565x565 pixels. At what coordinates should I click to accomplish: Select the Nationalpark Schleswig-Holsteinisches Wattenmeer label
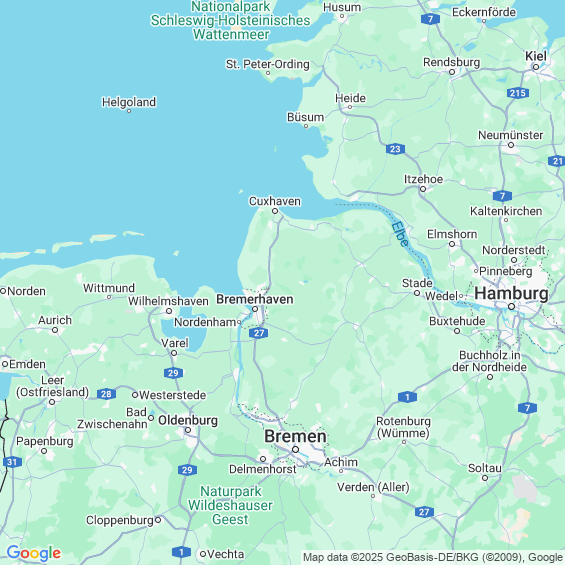pyautogui.click(x=230, y=21)
